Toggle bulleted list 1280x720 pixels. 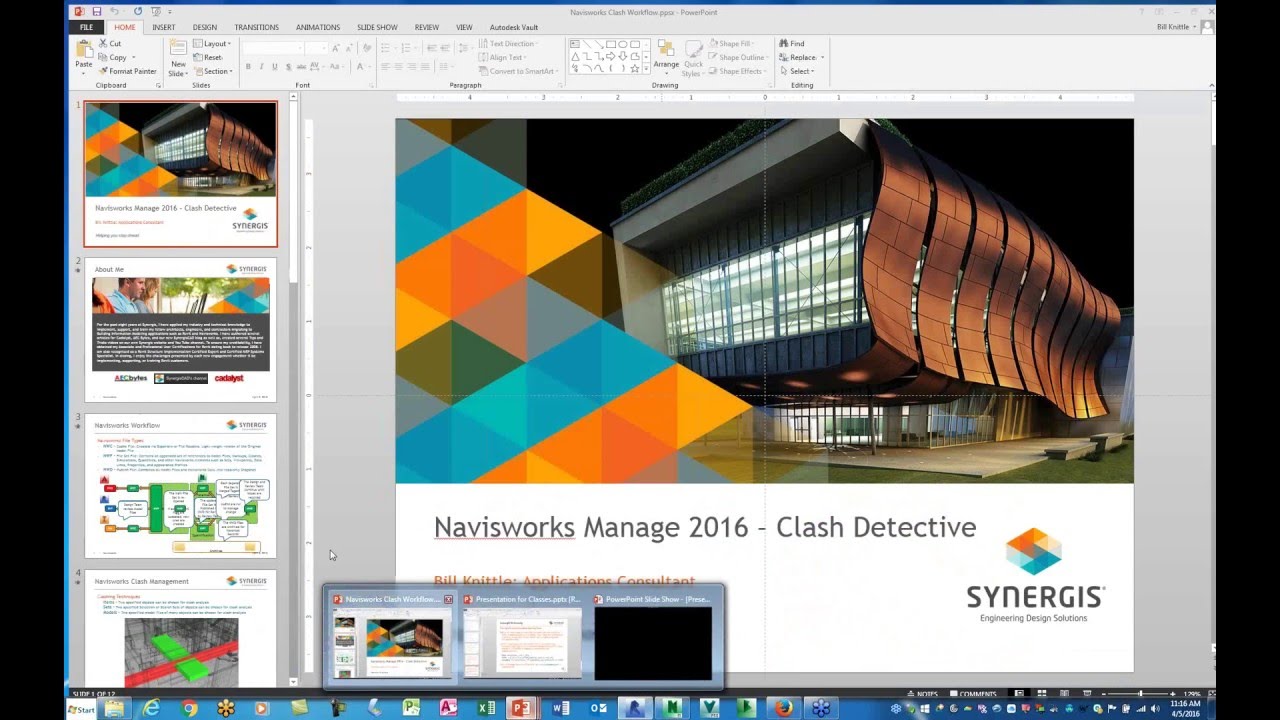tap(388, 48)
